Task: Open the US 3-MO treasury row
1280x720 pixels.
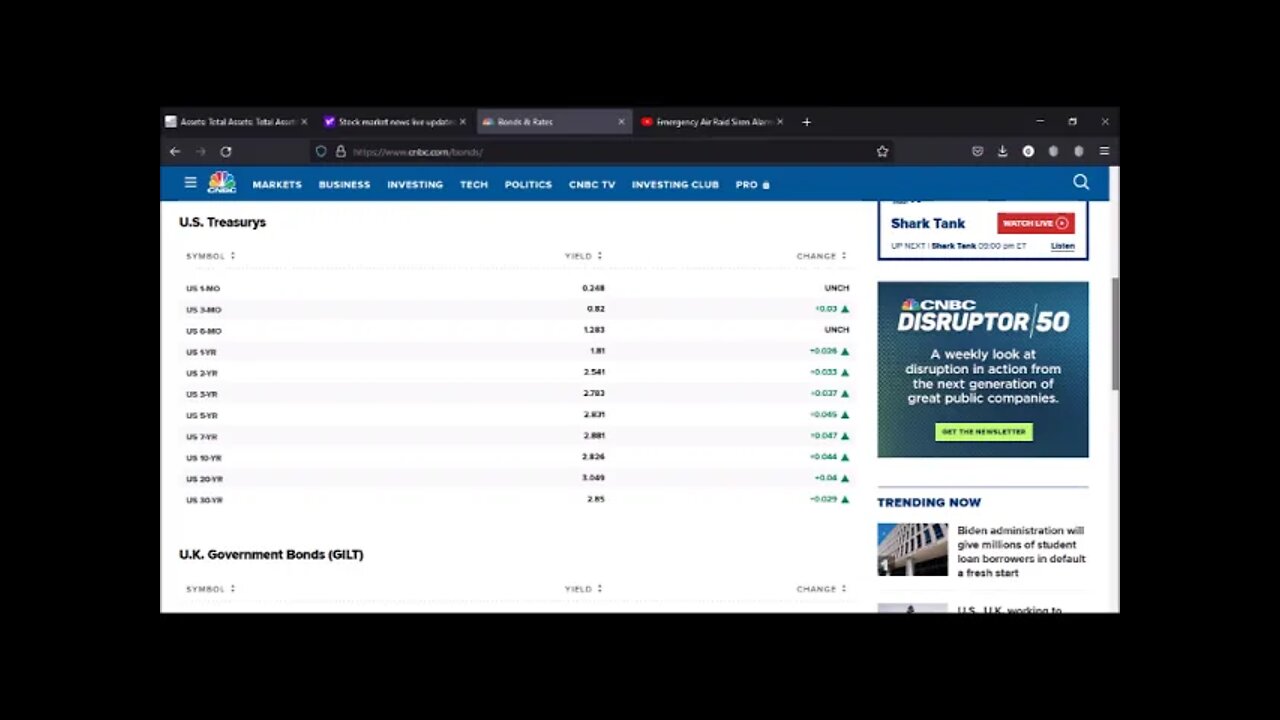Action: click(x=517, y=309)
